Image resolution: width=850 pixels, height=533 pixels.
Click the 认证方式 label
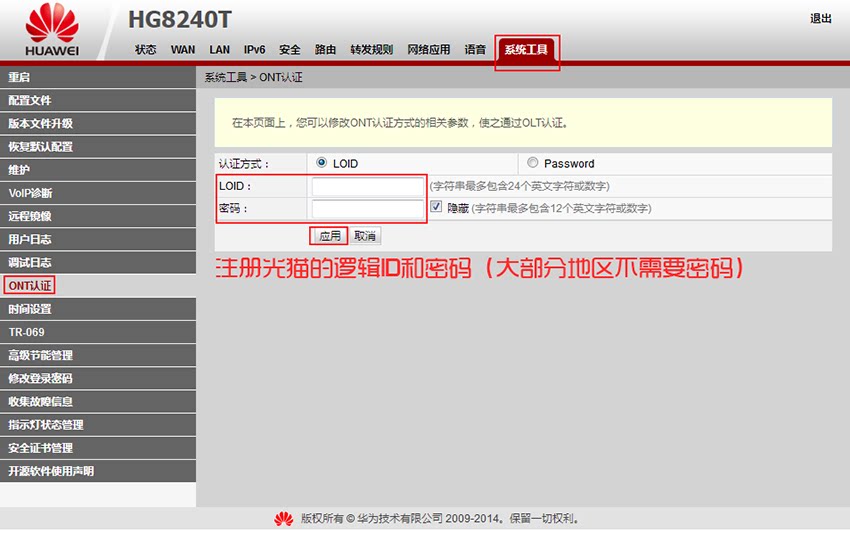click(x=243, y=164)
